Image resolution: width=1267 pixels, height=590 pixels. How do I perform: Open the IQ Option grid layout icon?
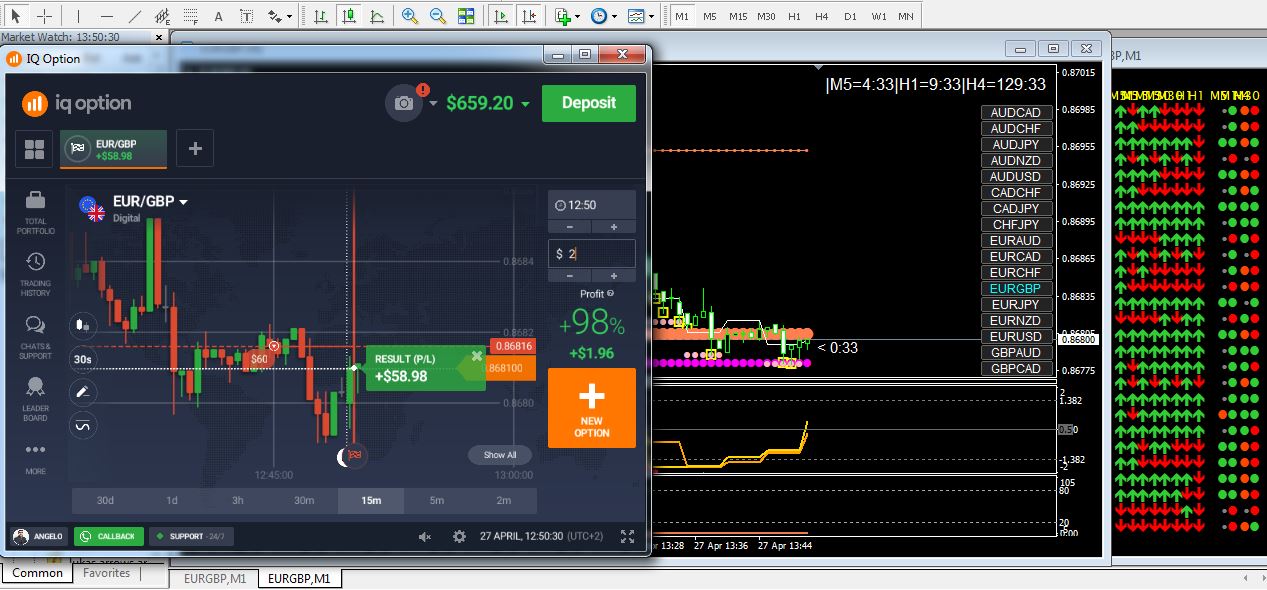pyautogui.click(x=34, y=149)
